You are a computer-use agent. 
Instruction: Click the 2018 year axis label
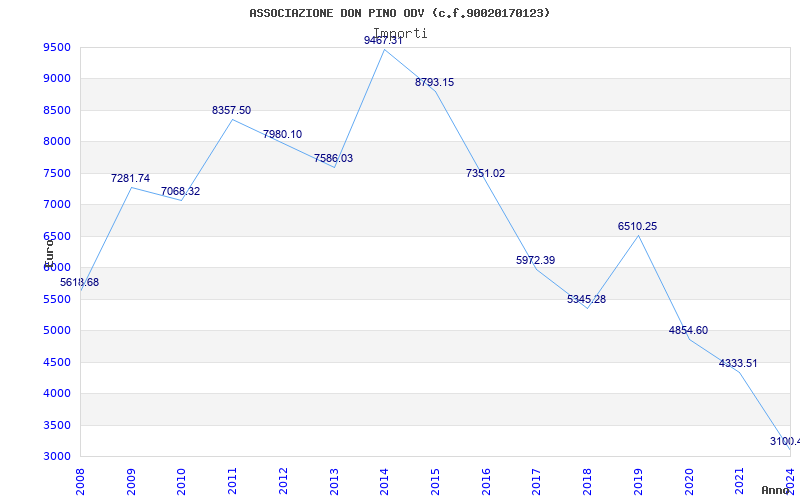pyautogui.click(x=587, y=481)
